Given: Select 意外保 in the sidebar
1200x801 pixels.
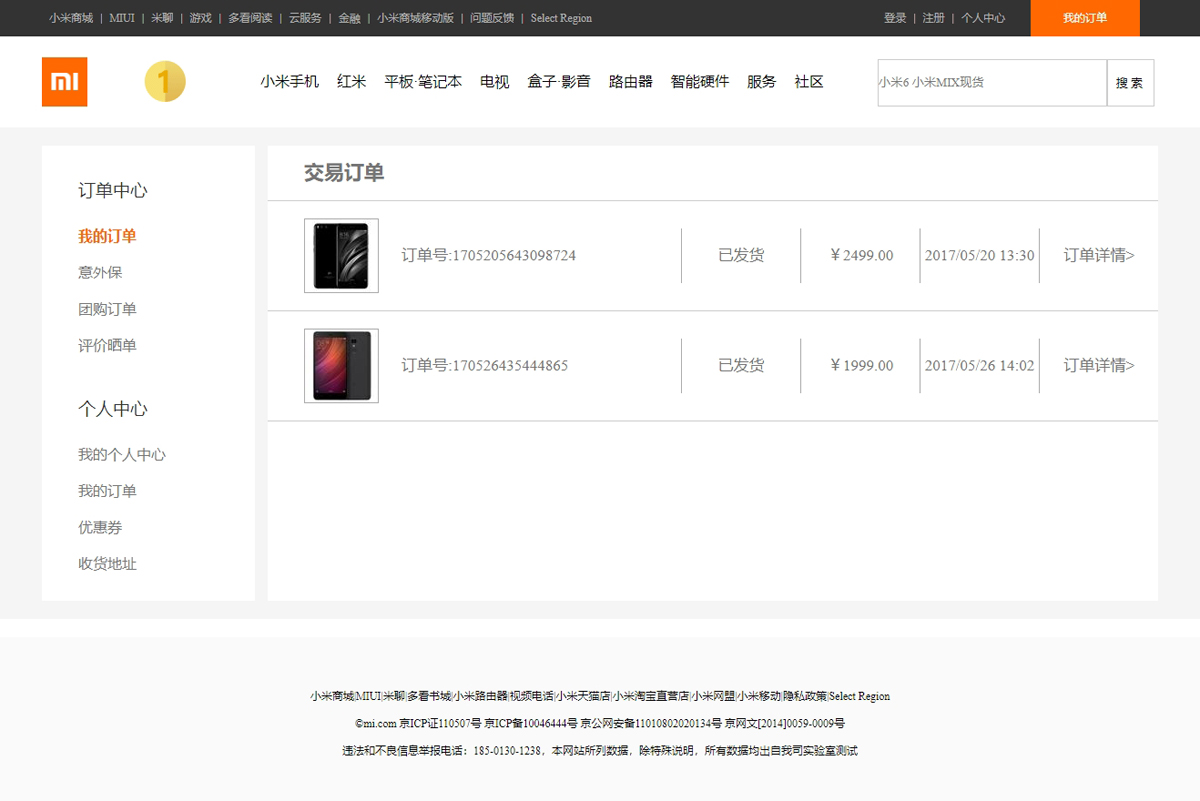Looking at the screenshot, I should point(100,272).
